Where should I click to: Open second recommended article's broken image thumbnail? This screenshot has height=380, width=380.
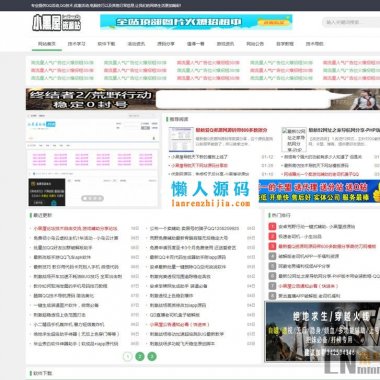[294, 139]
